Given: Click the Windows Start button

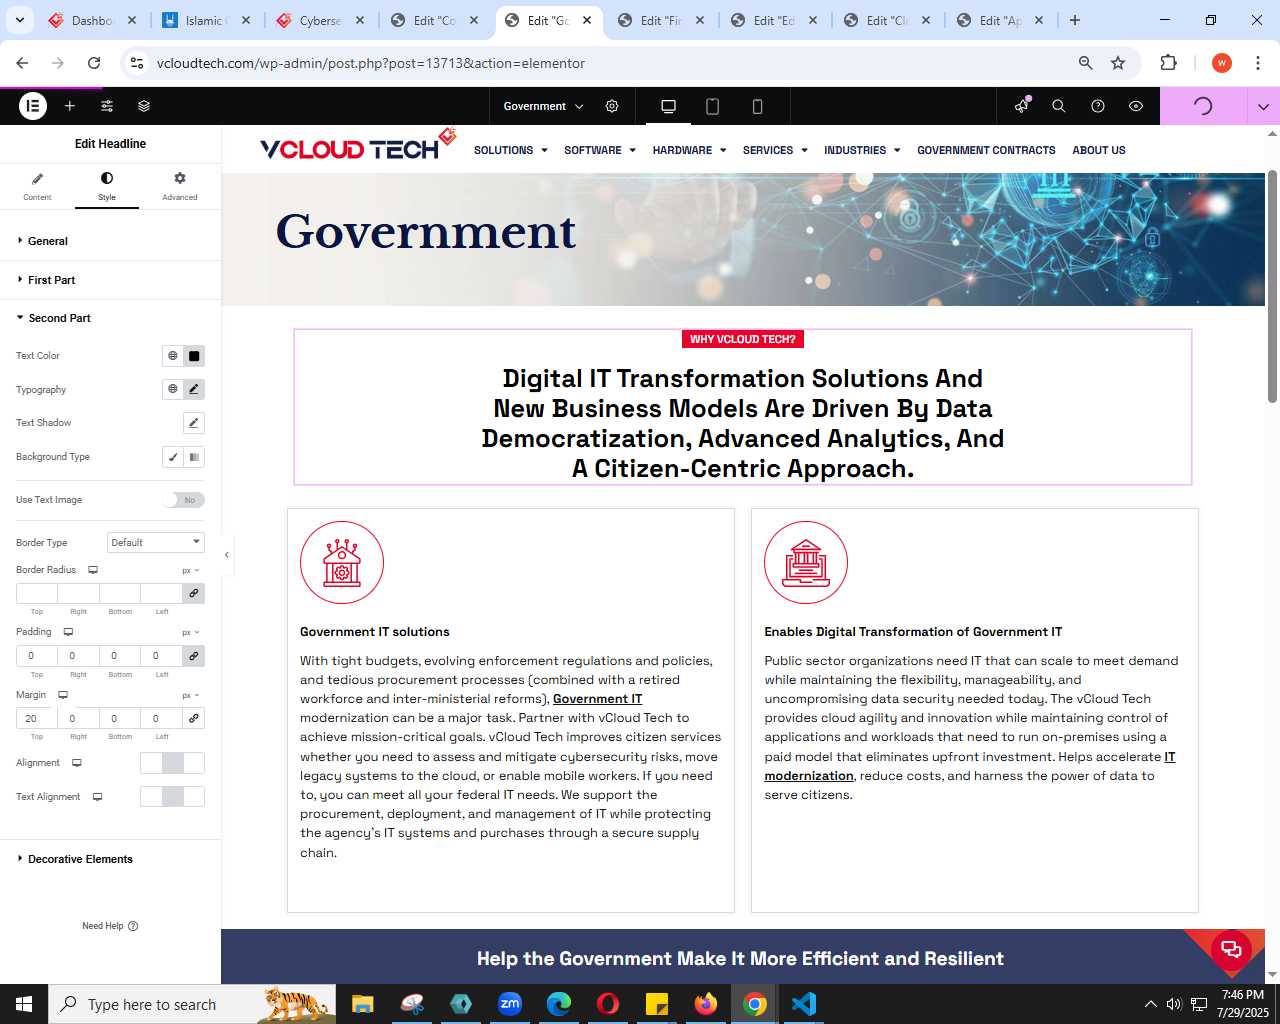Looking at the screenshot, I should (24, 1003).
